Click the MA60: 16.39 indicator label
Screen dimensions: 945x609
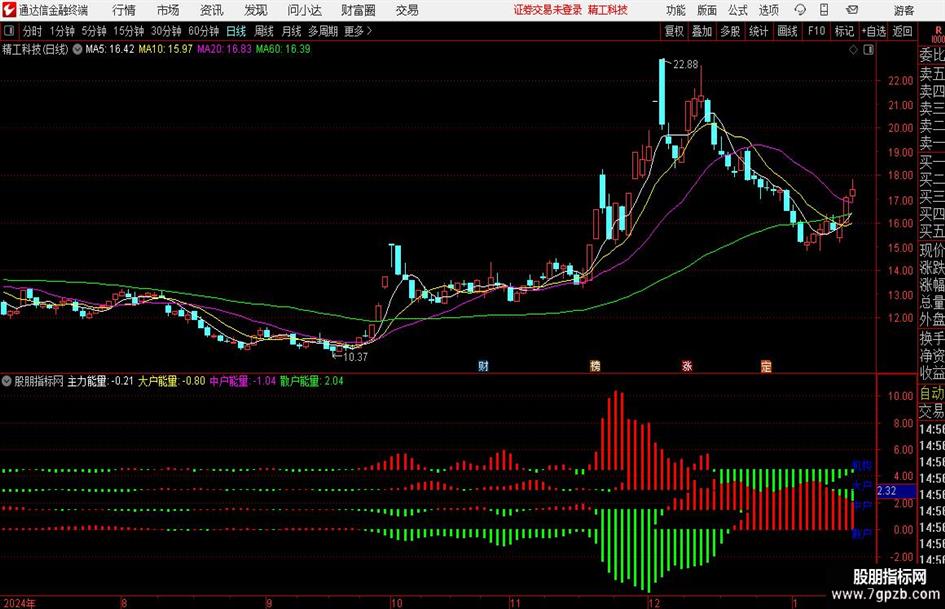(x=283, y=49)
